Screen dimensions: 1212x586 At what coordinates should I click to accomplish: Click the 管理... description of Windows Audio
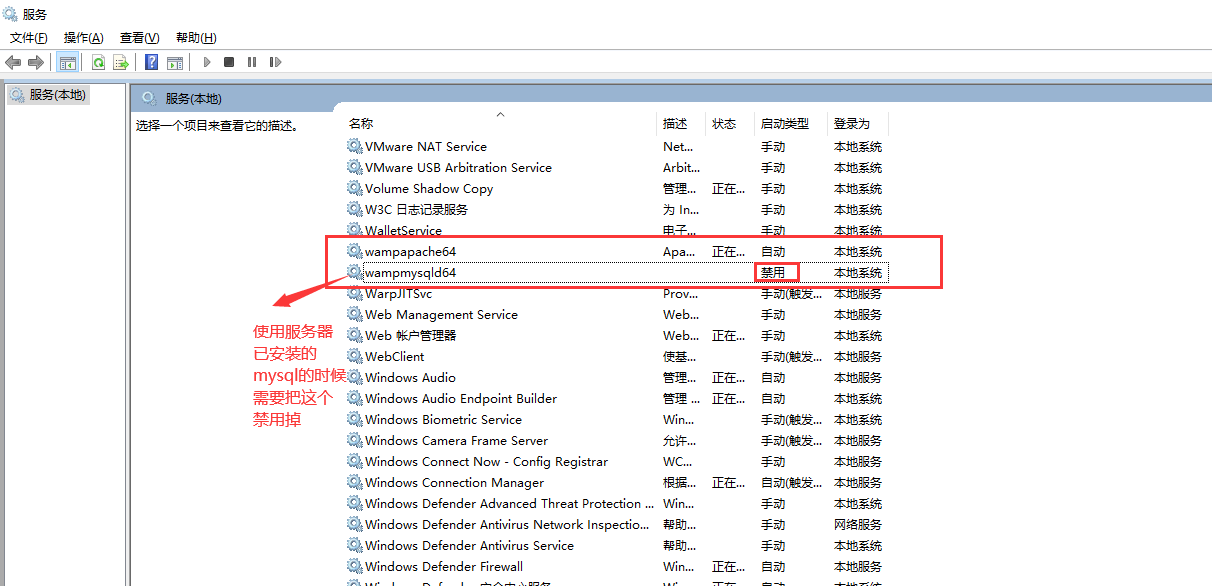(x=680, y=377)
